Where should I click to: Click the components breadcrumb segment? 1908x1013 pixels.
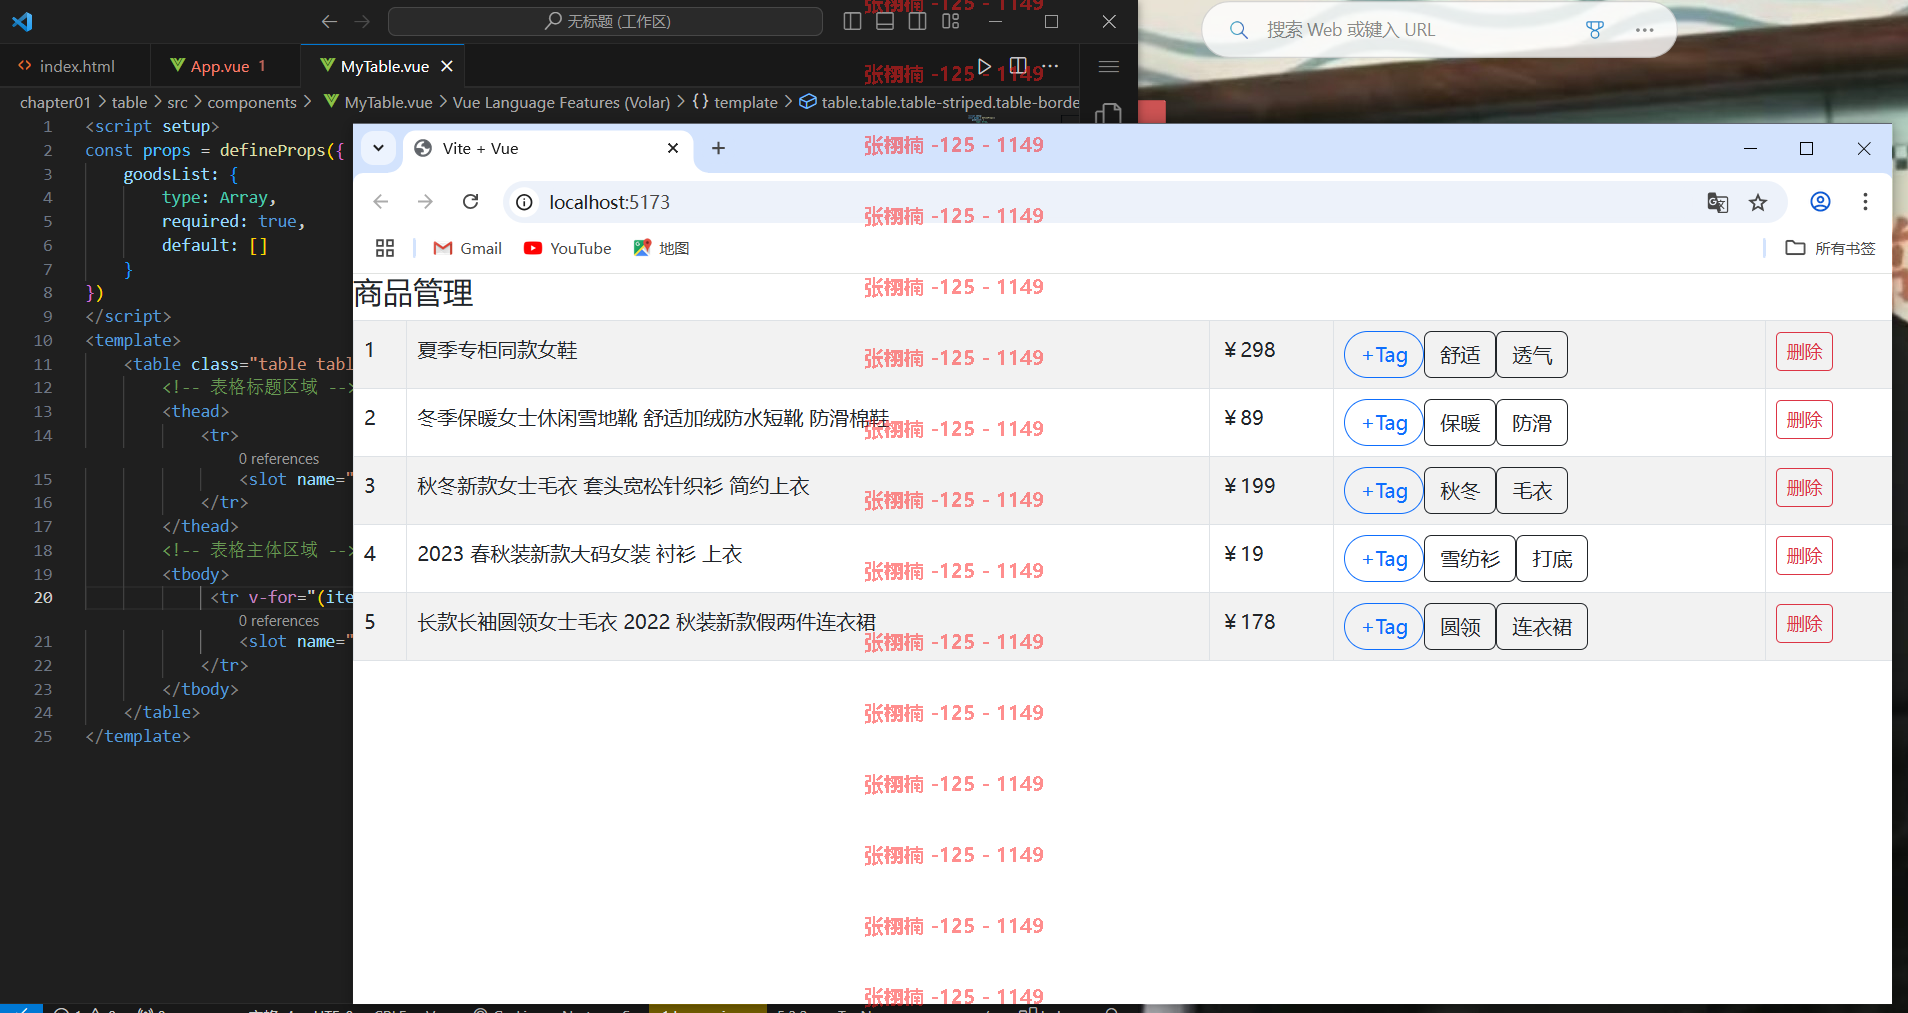point(251,102)
